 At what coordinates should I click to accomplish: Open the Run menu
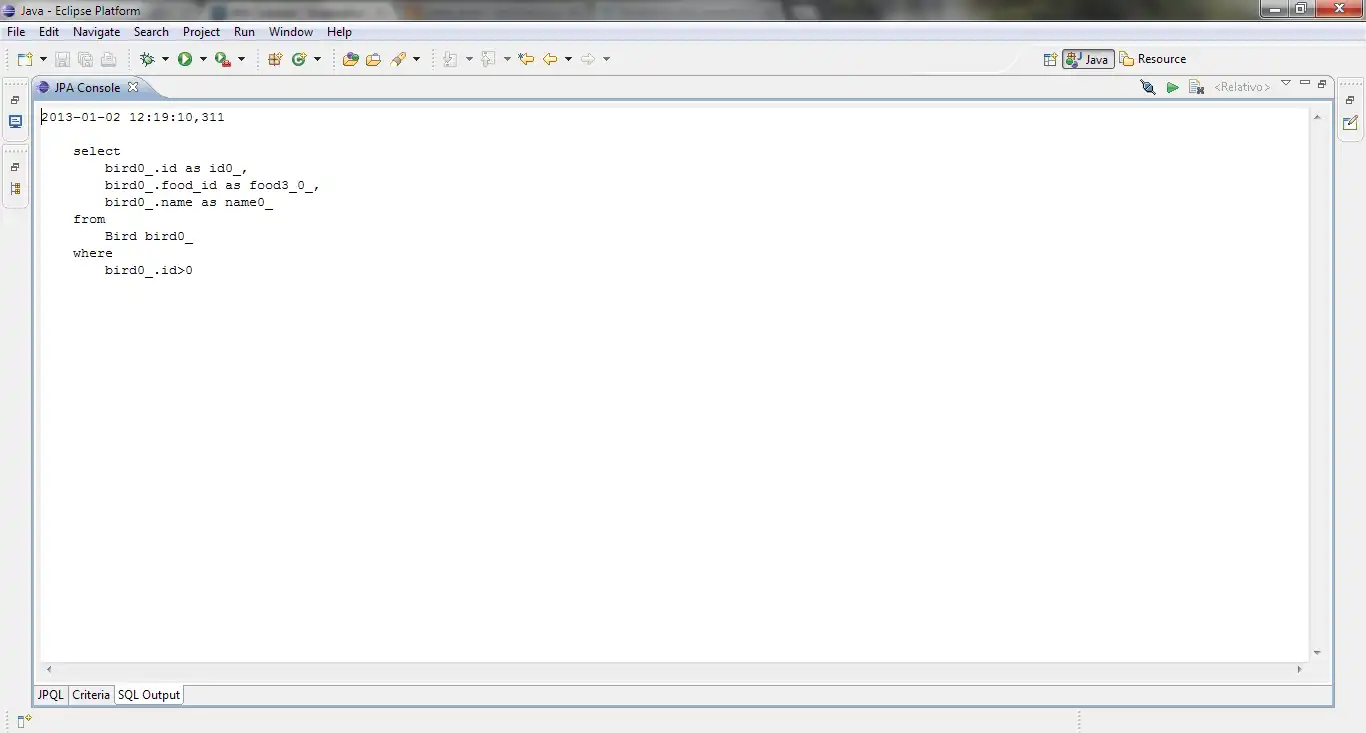244,32
